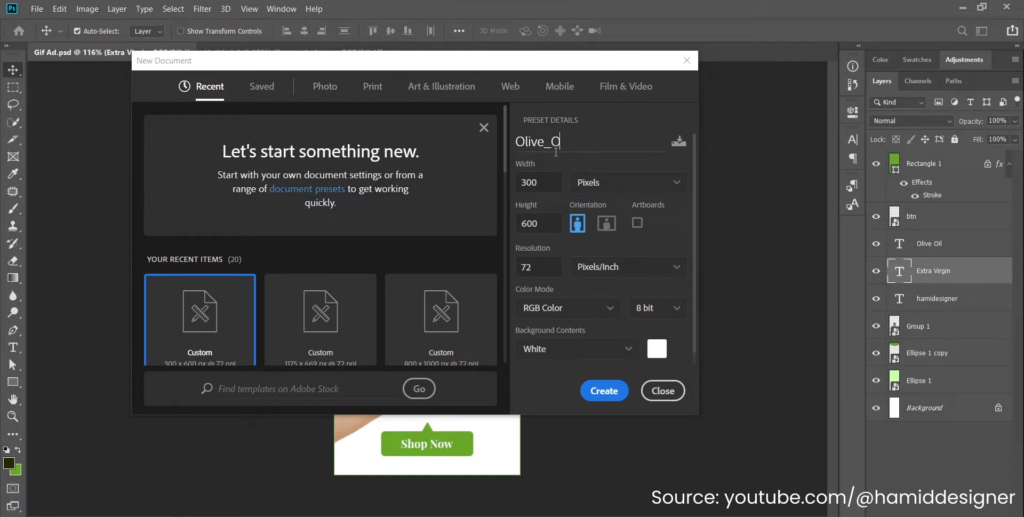Click the Search icon in top right
Screen dimensions: 1024x517
pyautogui.click(x=962, y=31)
